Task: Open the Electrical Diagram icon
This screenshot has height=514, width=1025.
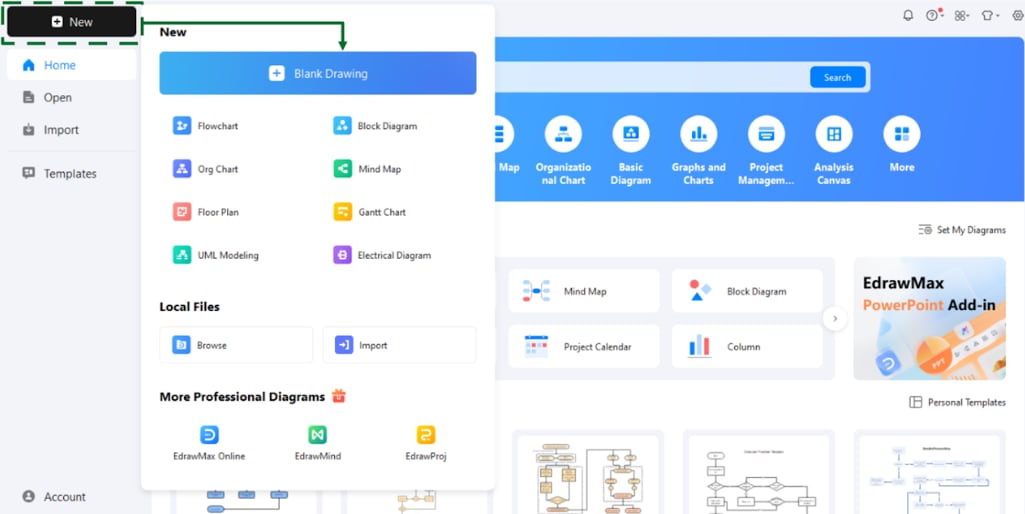Action: click(x=343, y=255)
